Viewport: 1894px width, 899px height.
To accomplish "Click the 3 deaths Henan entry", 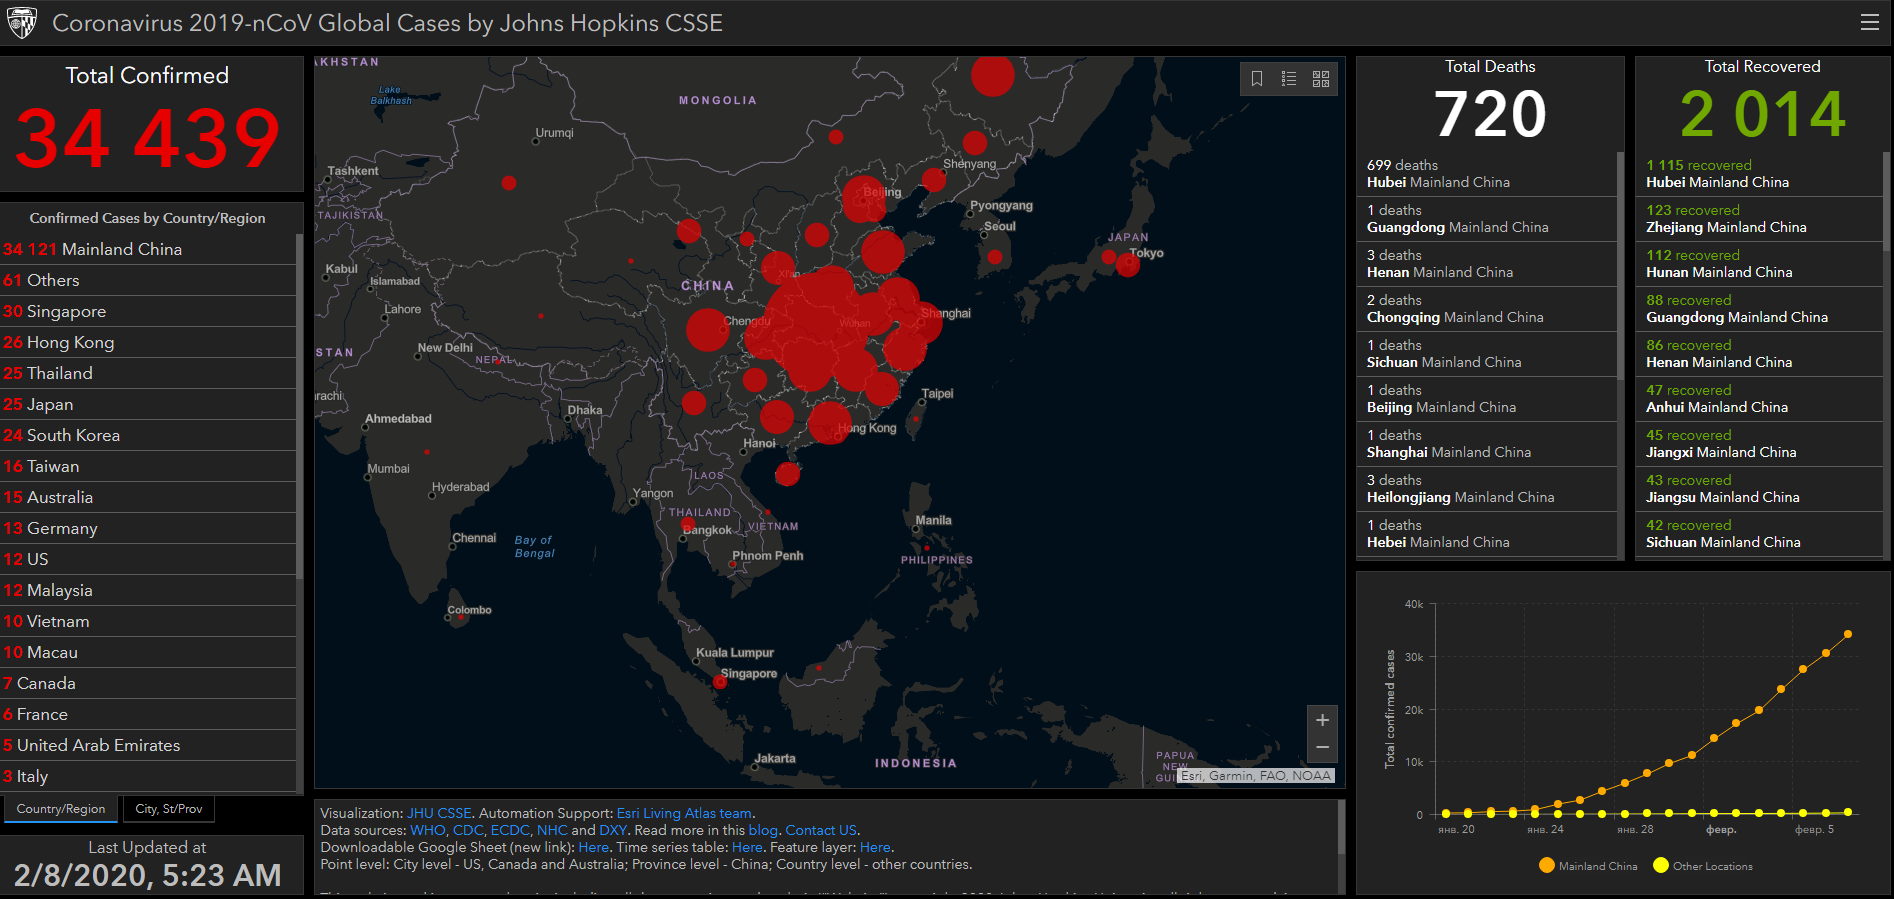I will 1487,264.
